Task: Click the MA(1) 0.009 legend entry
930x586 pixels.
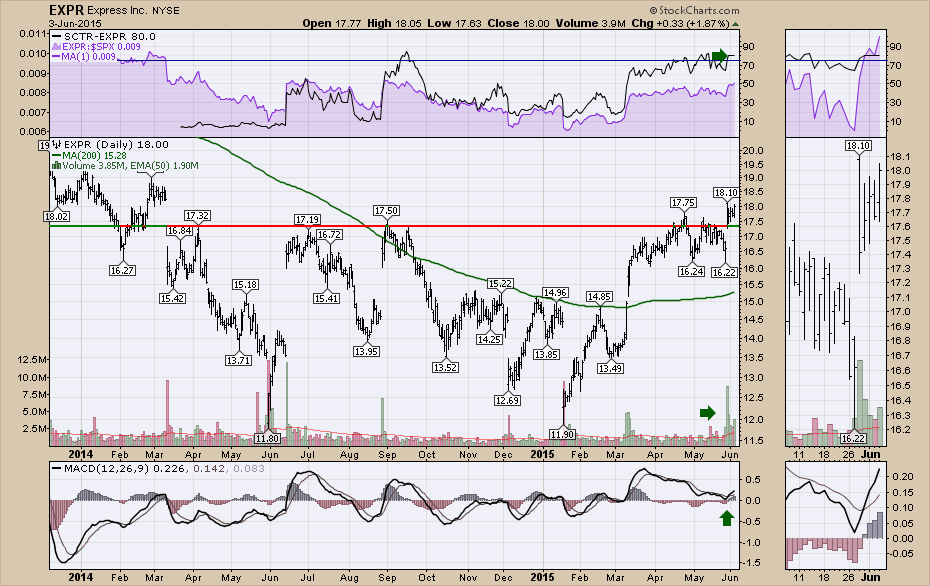Action: coord(89,56)
